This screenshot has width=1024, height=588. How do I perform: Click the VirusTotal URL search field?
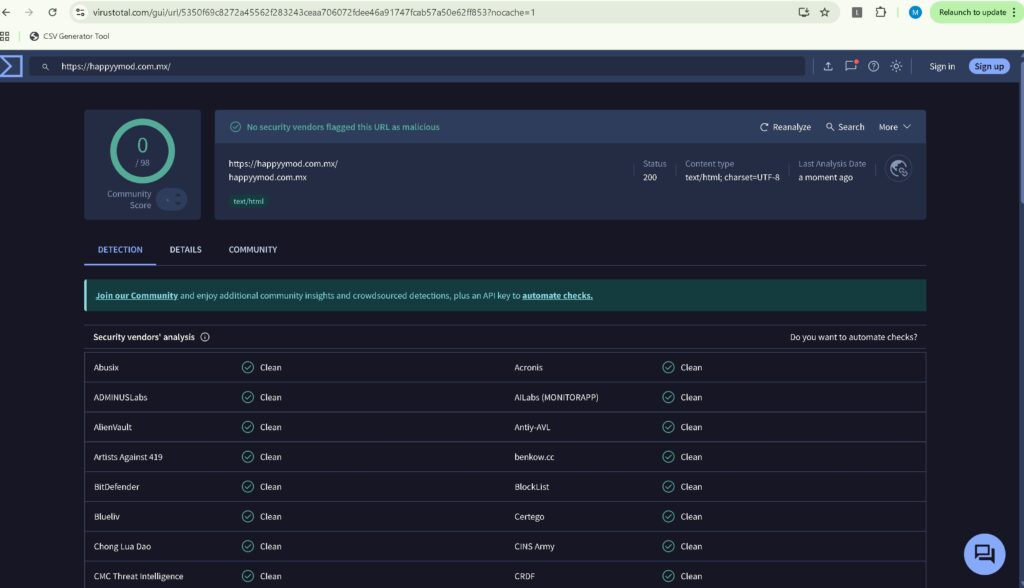[x=420, y=66]
